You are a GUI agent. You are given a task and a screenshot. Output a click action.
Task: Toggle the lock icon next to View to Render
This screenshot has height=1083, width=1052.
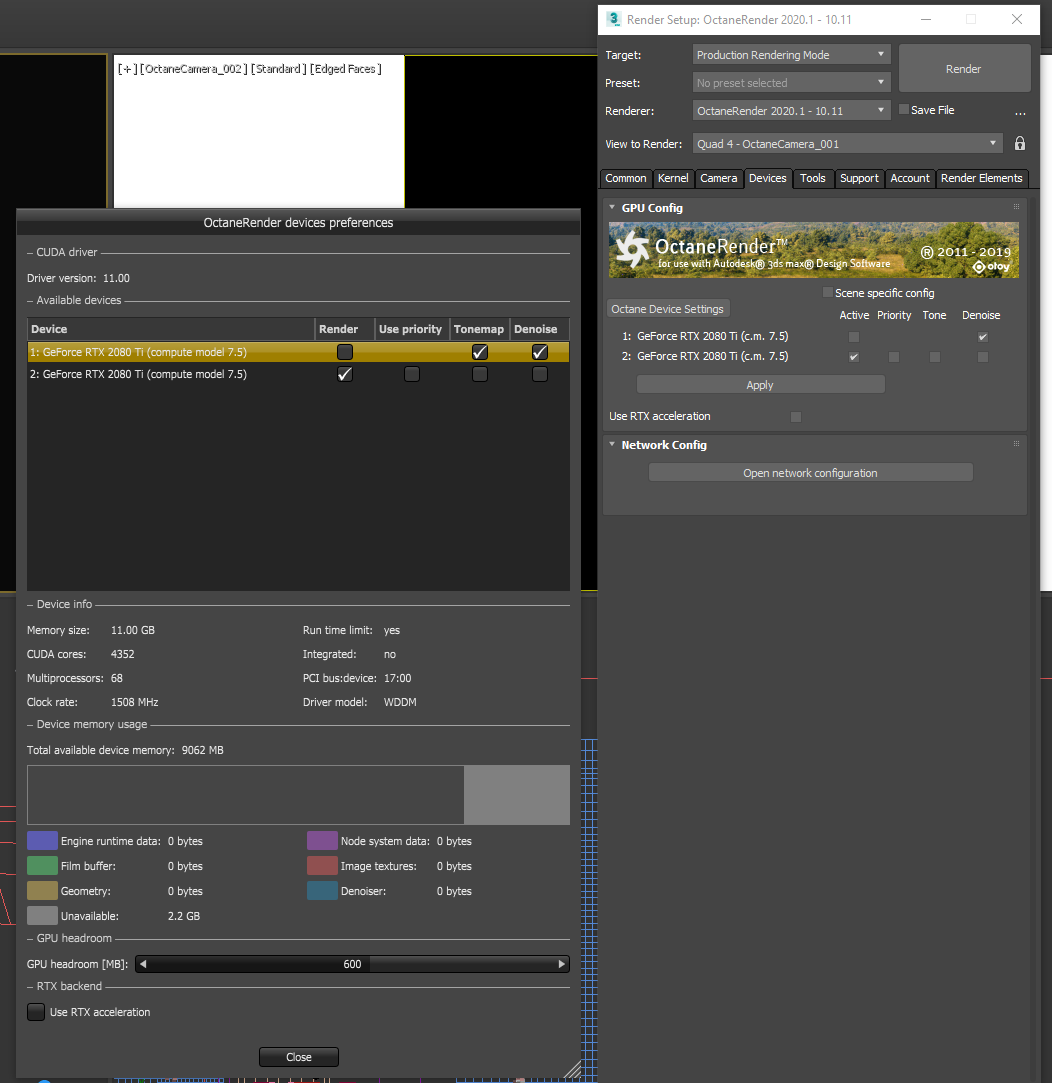tap(1020, 144)
